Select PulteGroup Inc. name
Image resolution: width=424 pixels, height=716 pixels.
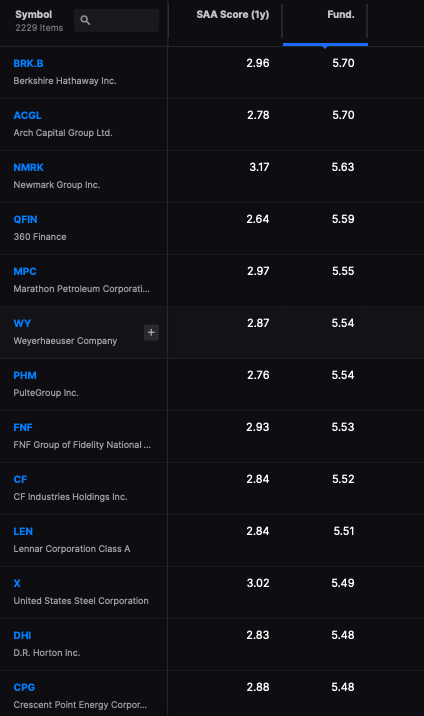coord(46,393)
